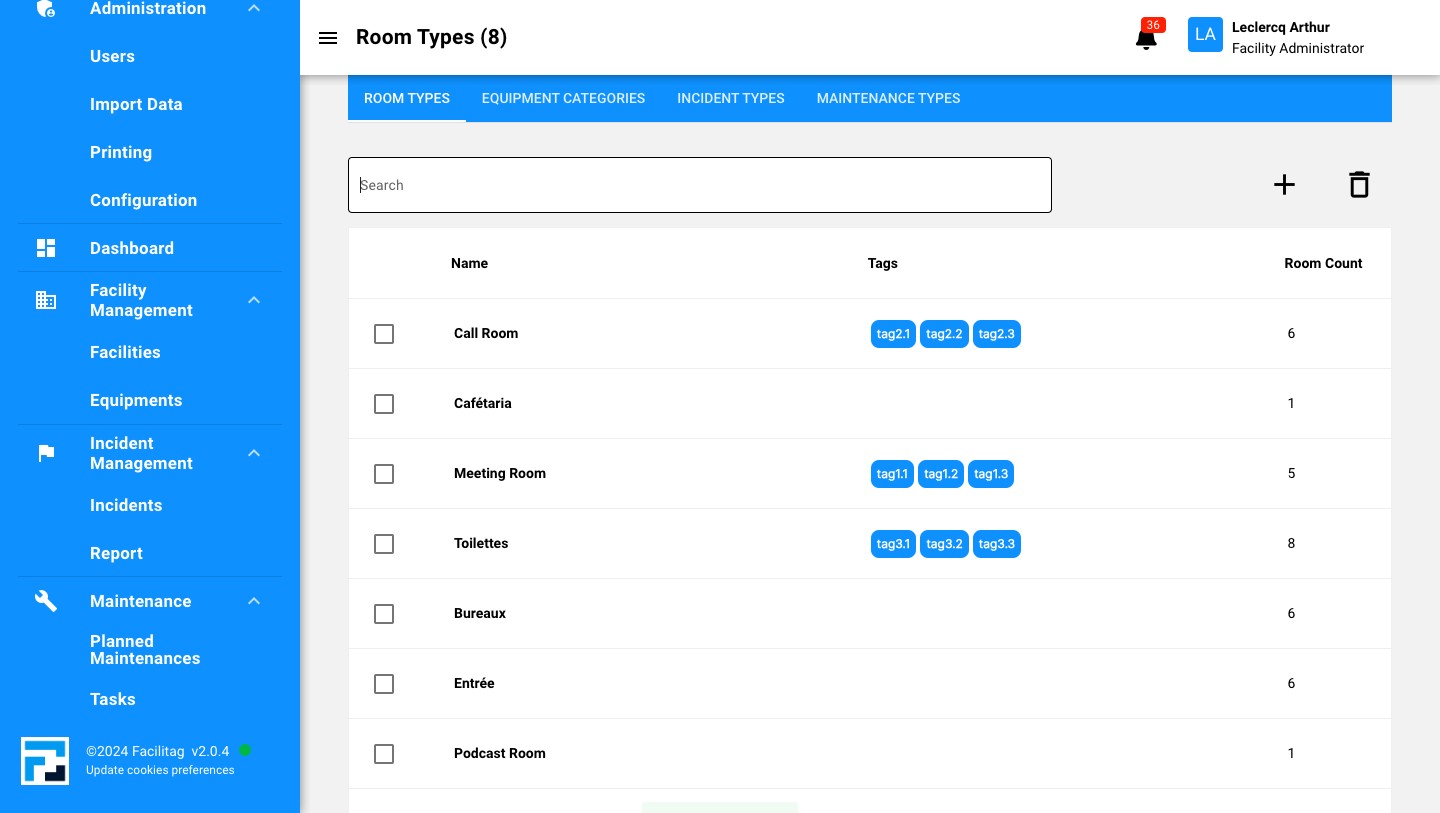
Task: Select the Dashboard icon in the sidebar
Action: [46, 248]
